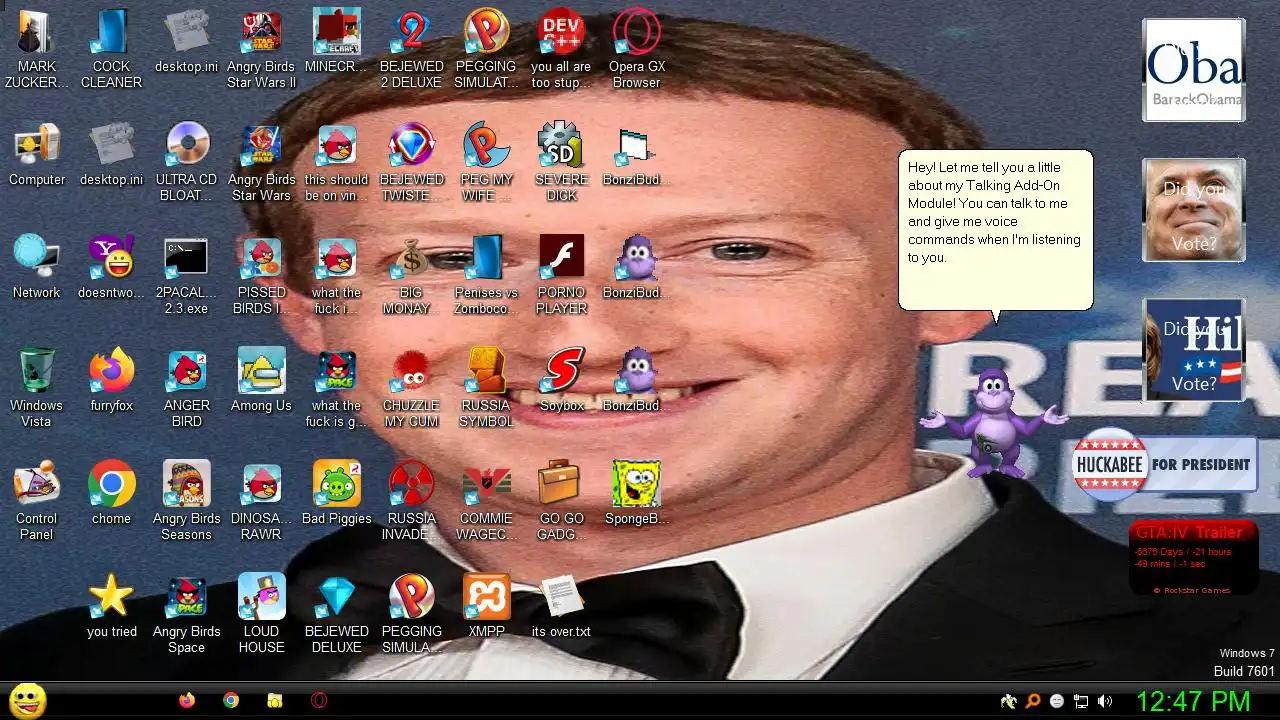Open the Angry Birds Space shortcut
Viewport: 1280px width, 720px height.
[x=187, y=615]
